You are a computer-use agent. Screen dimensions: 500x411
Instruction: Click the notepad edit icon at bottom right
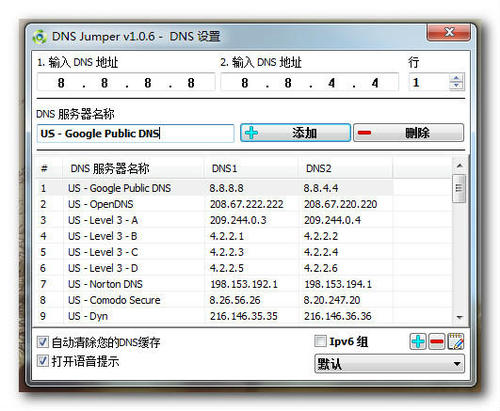tap(455, 342)
